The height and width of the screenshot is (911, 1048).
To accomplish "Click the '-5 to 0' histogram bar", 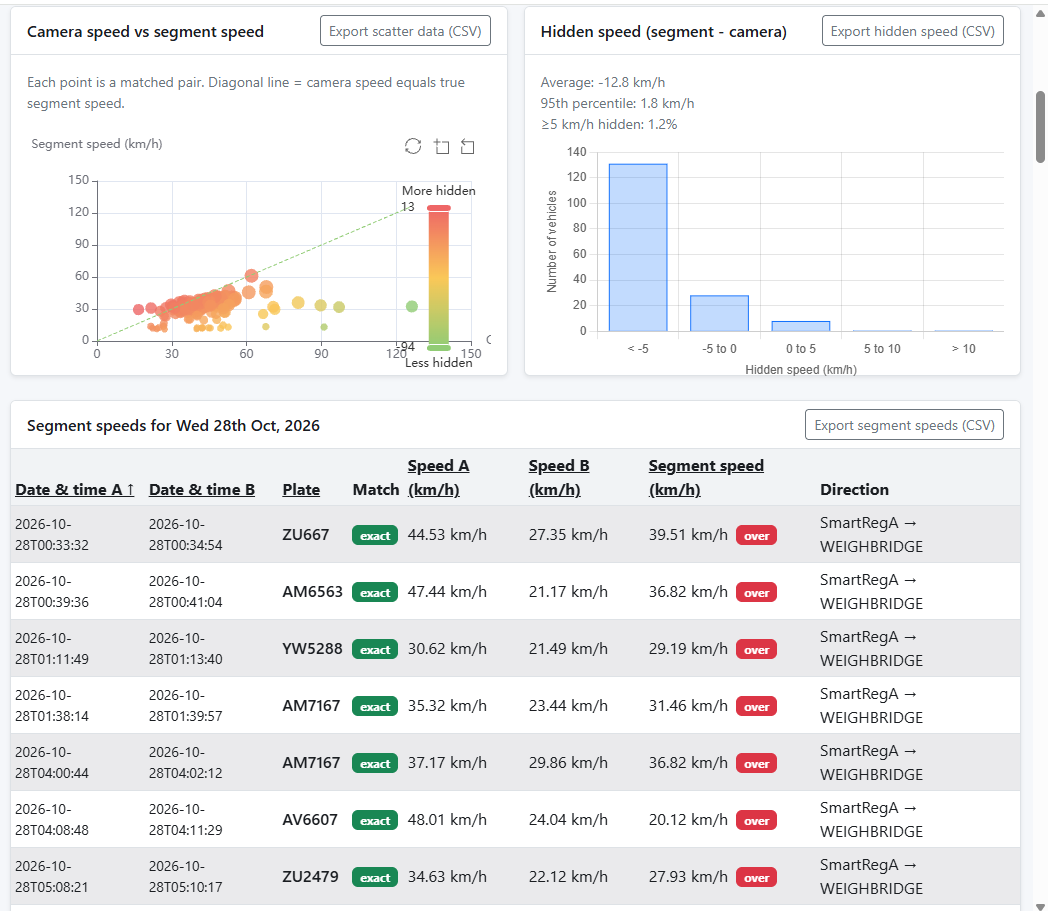I will click(x=719, y=313).
